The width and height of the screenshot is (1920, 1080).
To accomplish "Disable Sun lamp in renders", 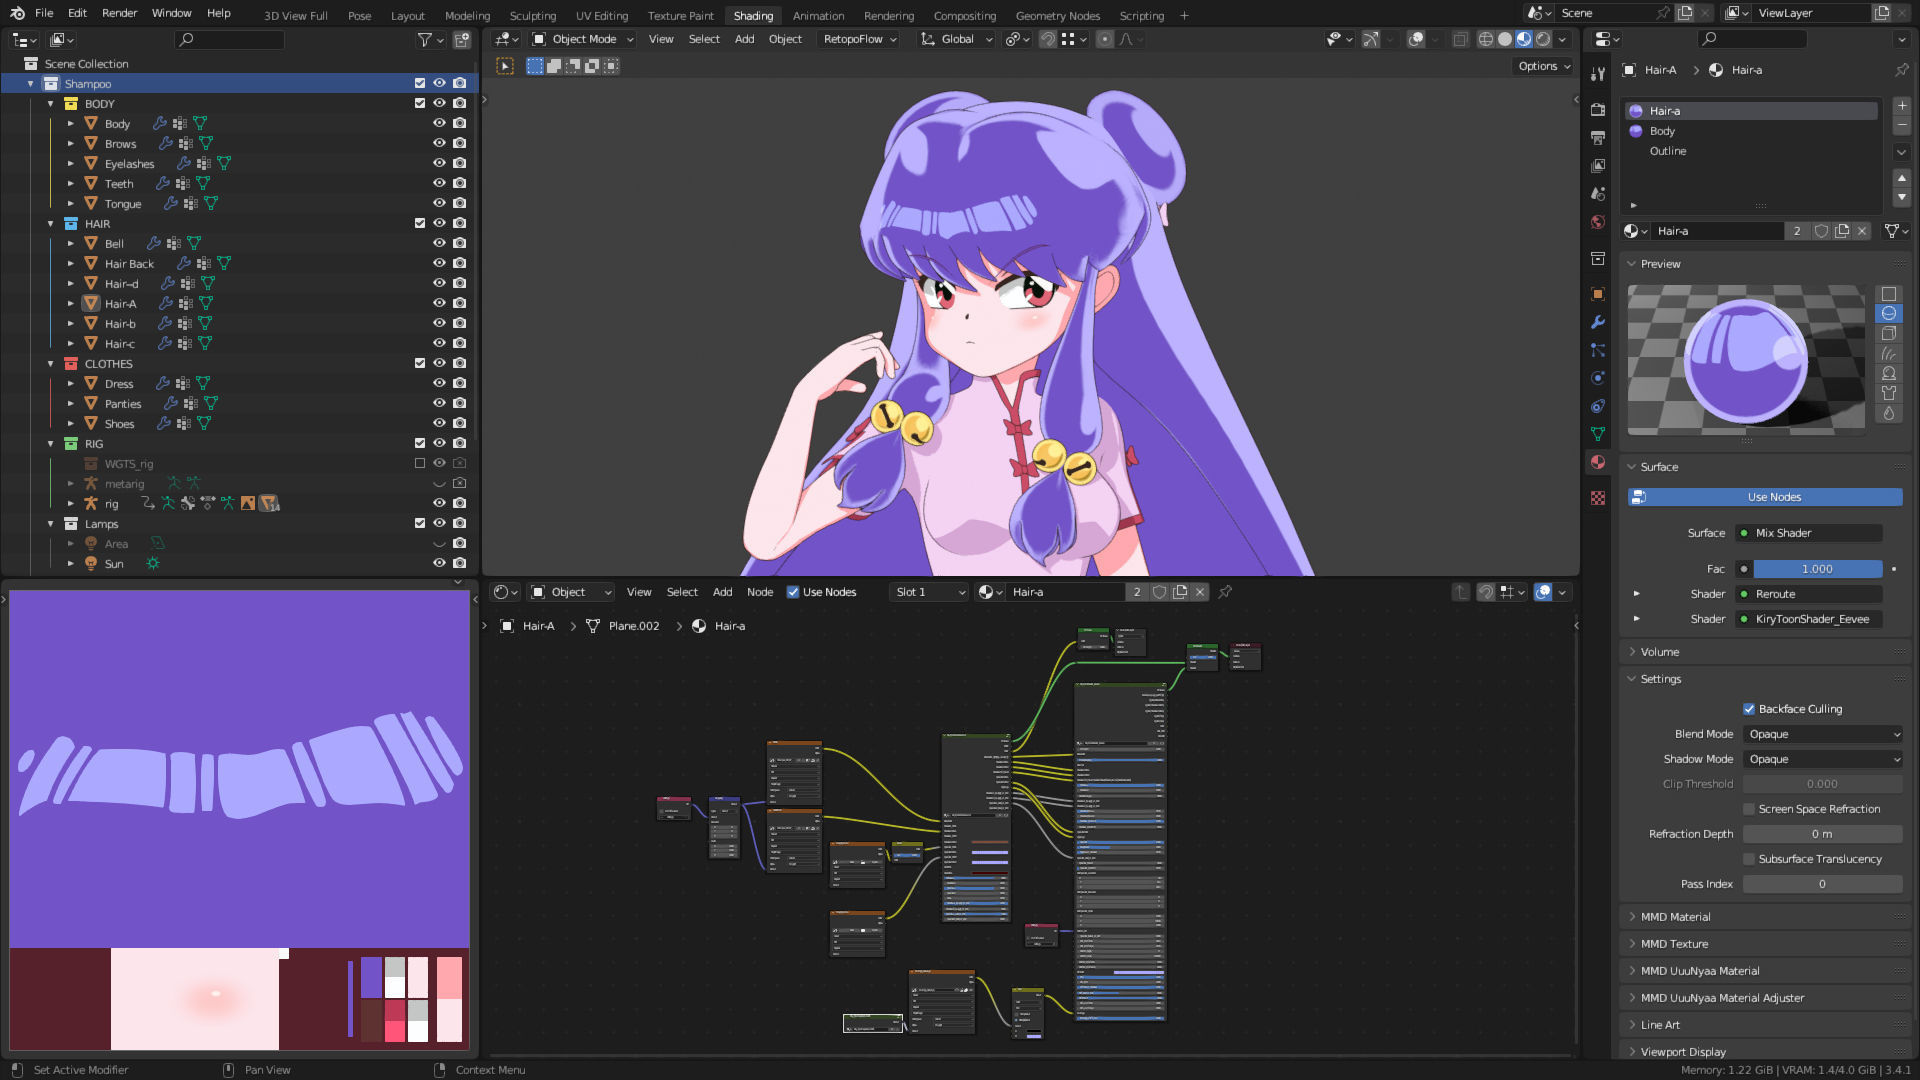I will (459, 563).
